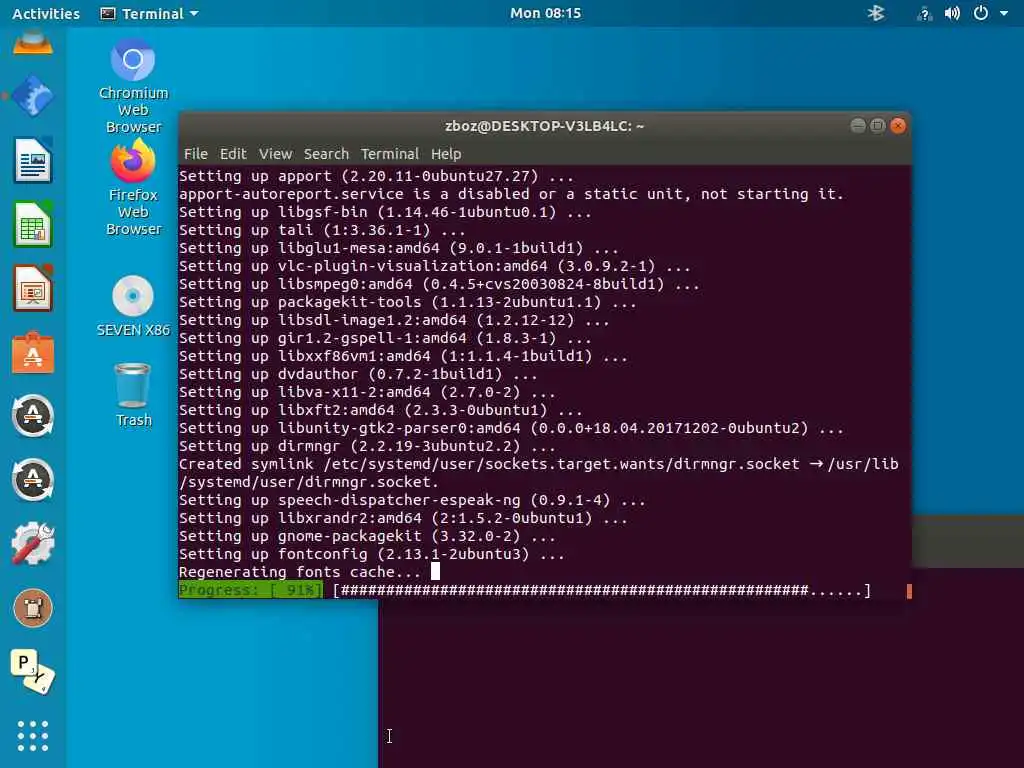Click the "Setting up libsmpeg0:amd64" line
Viewport: 1024px width, 768px height.
(439, 284)
